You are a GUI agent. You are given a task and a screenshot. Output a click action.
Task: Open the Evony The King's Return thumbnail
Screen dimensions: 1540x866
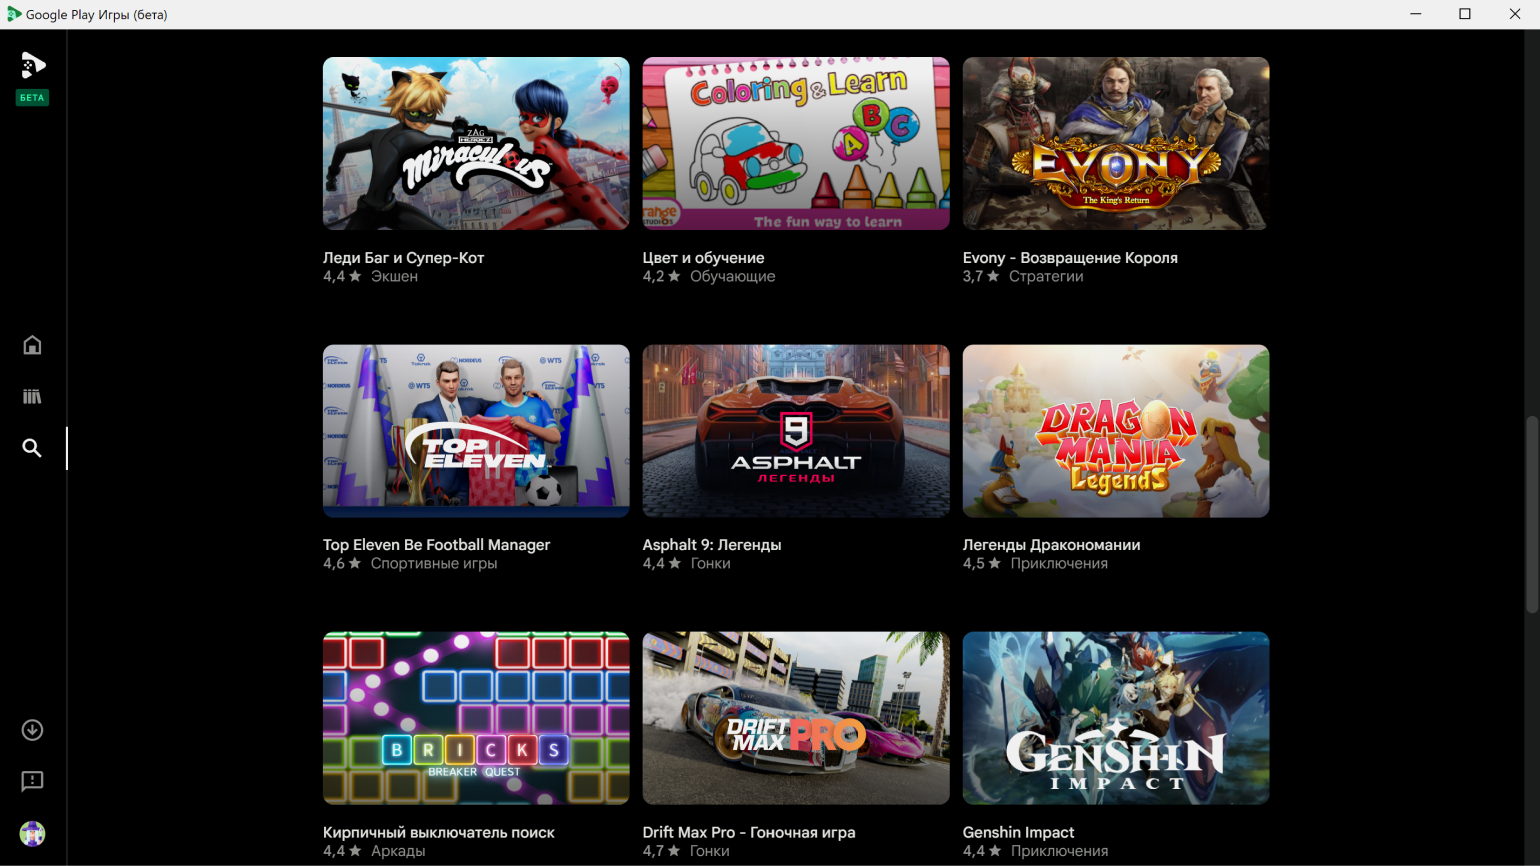pos(1116,143)
